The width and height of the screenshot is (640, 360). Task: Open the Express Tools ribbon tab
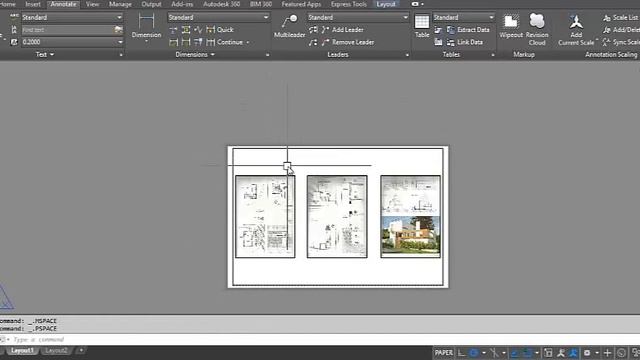tap(349, 4)
